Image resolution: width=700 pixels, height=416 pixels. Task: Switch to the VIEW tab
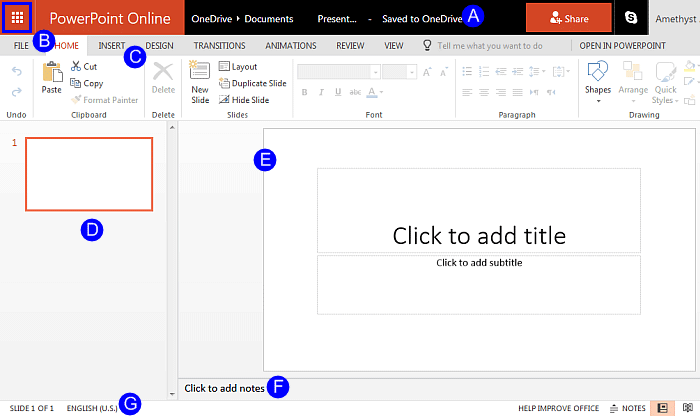393,46
